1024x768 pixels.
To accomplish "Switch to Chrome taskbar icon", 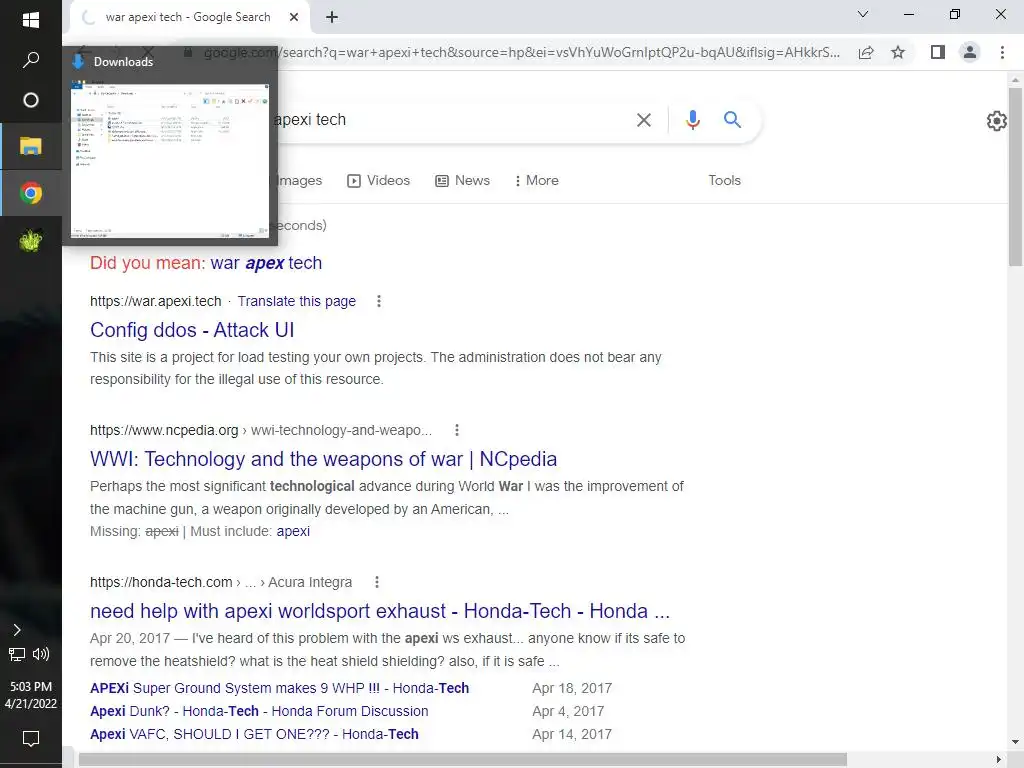I will [x=31, y=193].
